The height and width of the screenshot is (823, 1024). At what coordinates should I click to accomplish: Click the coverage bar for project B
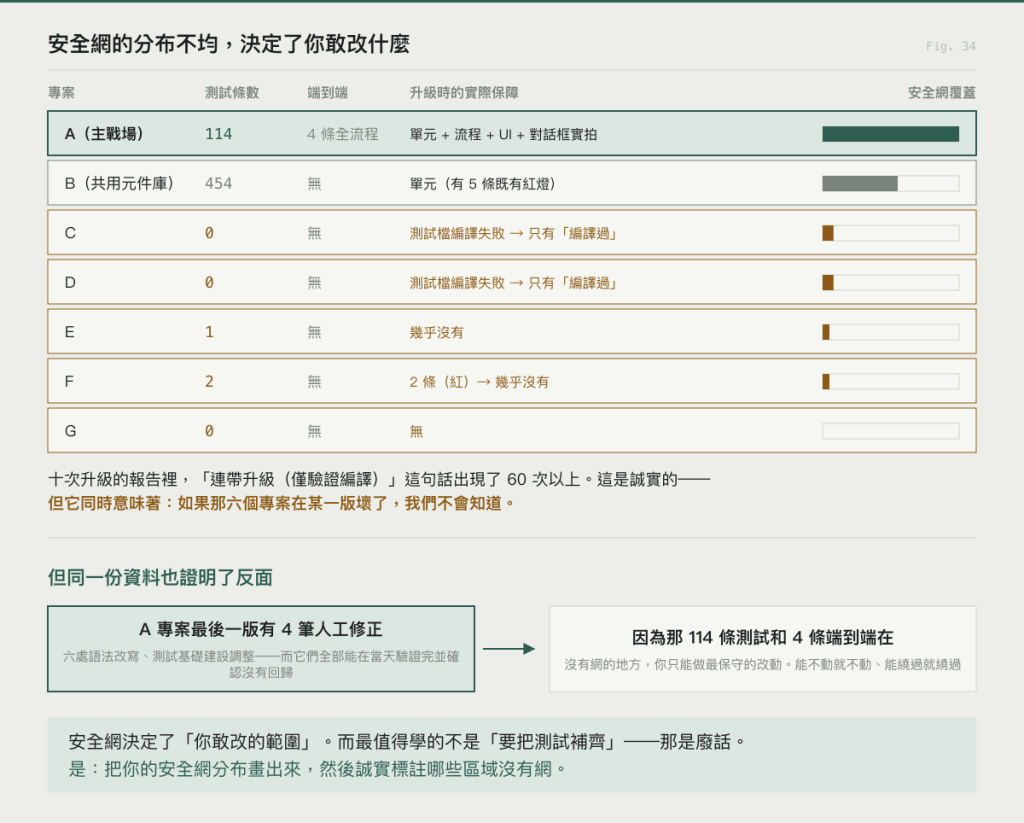point(890,184)
